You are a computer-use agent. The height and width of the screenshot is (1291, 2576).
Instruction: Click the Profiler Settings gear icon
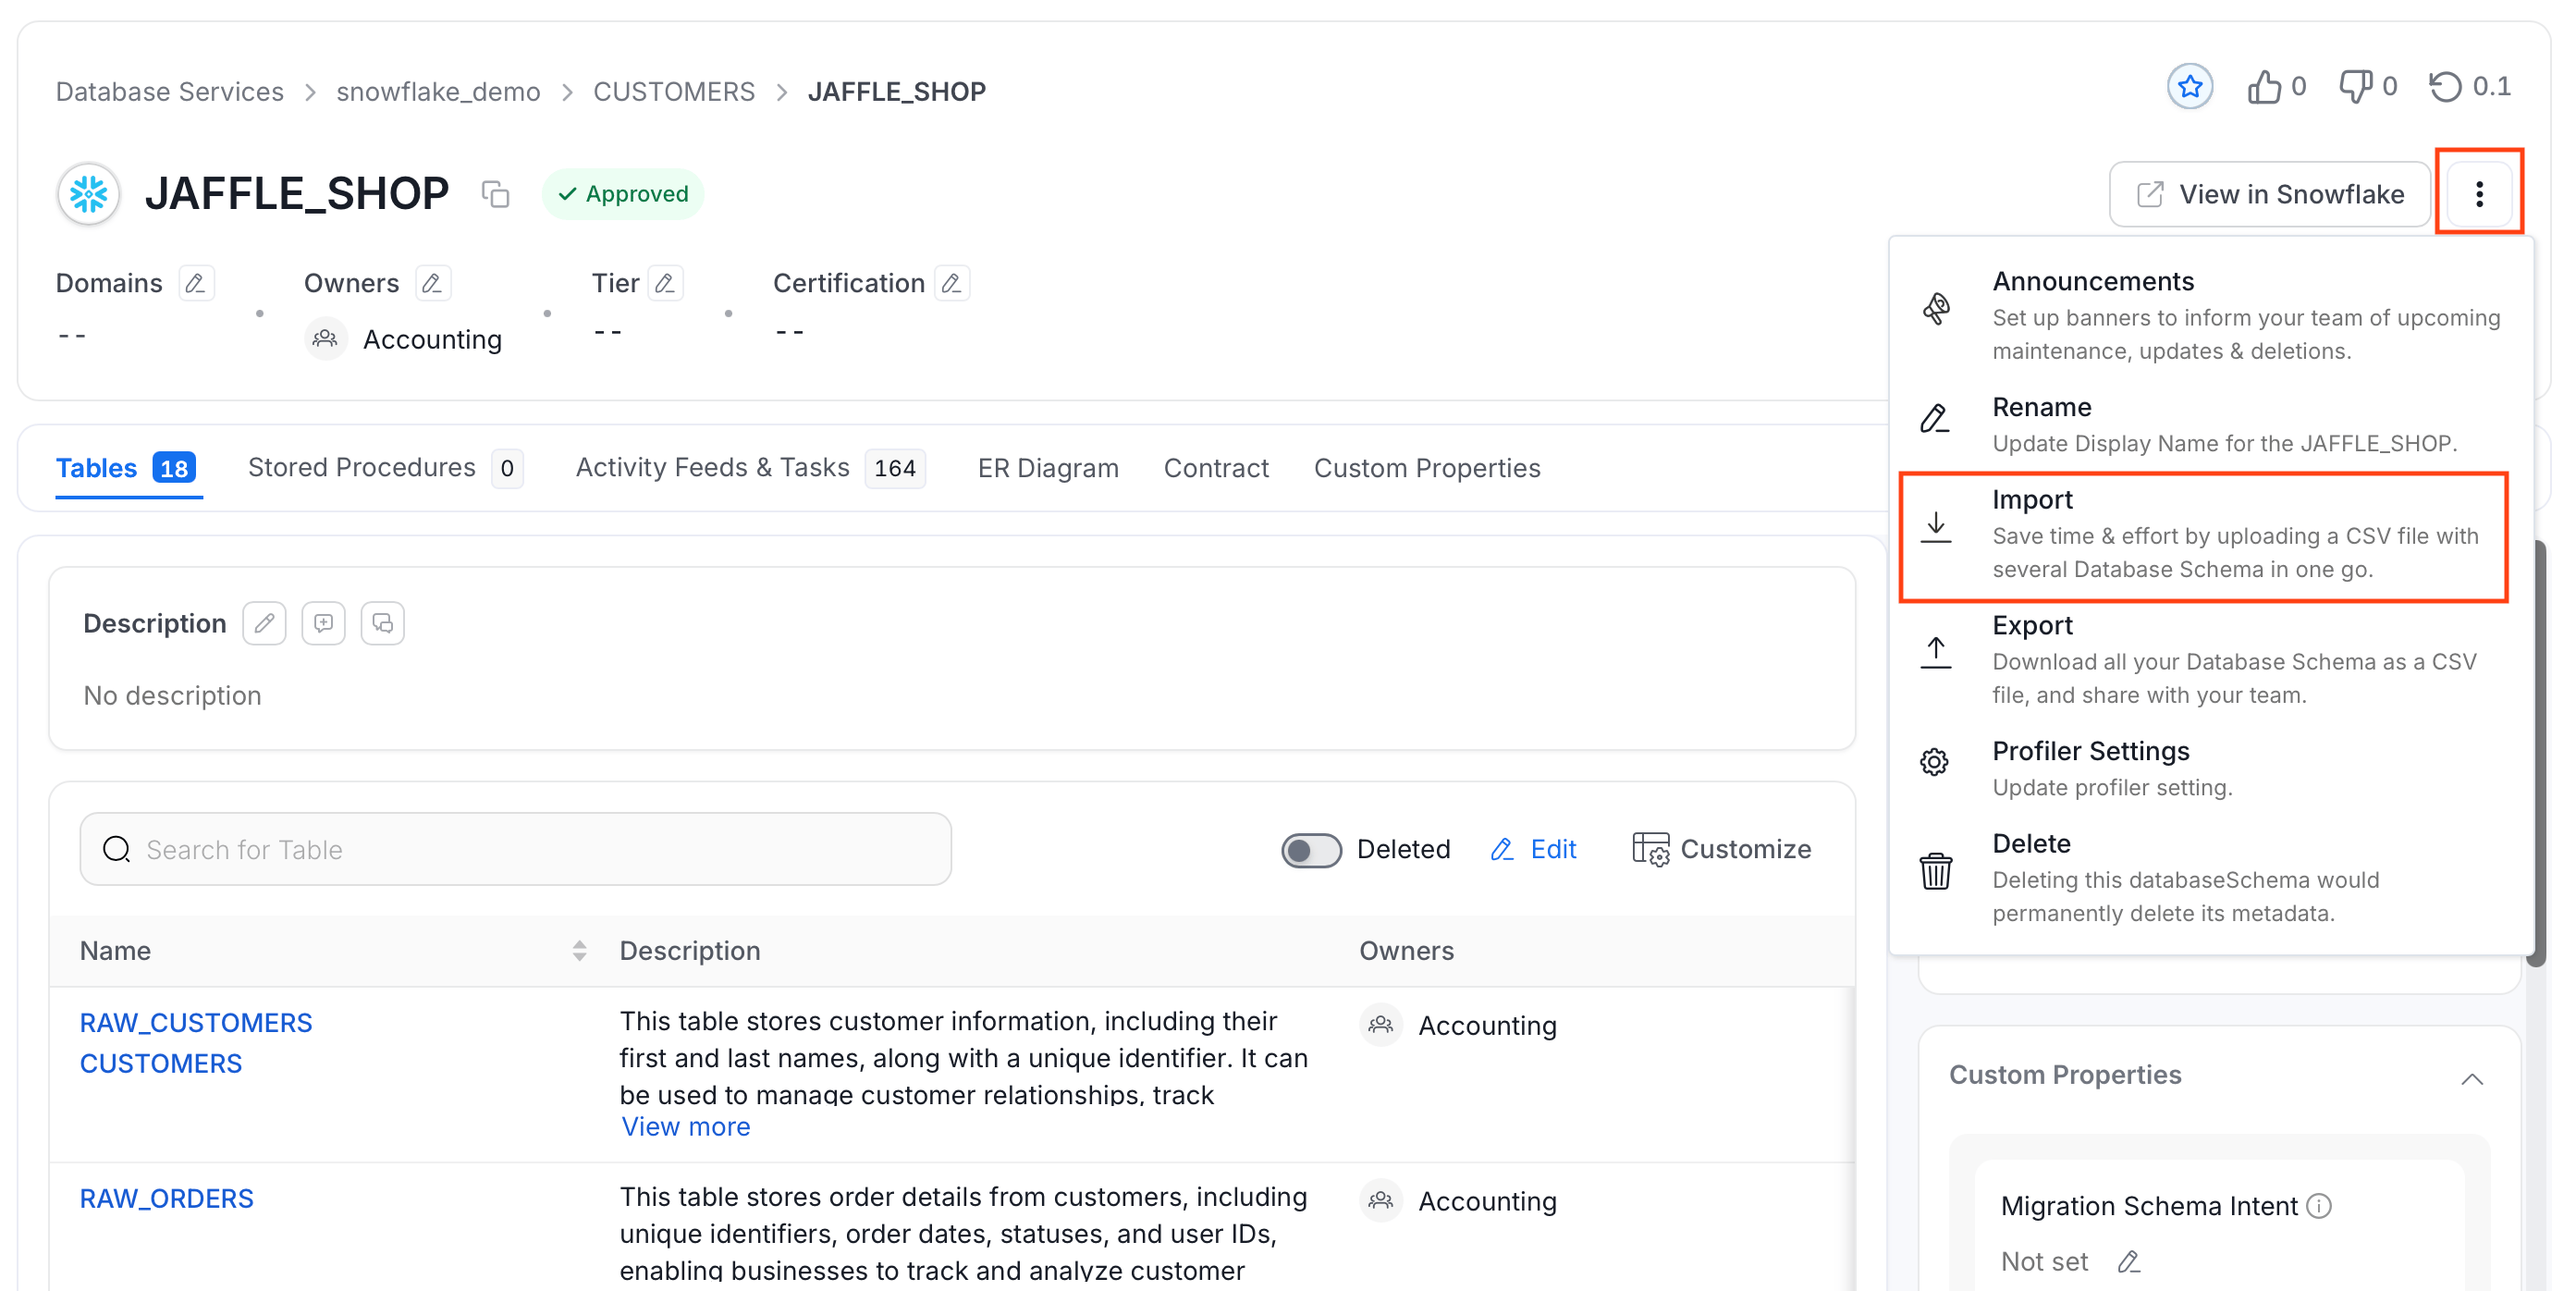click(1934, 761)
